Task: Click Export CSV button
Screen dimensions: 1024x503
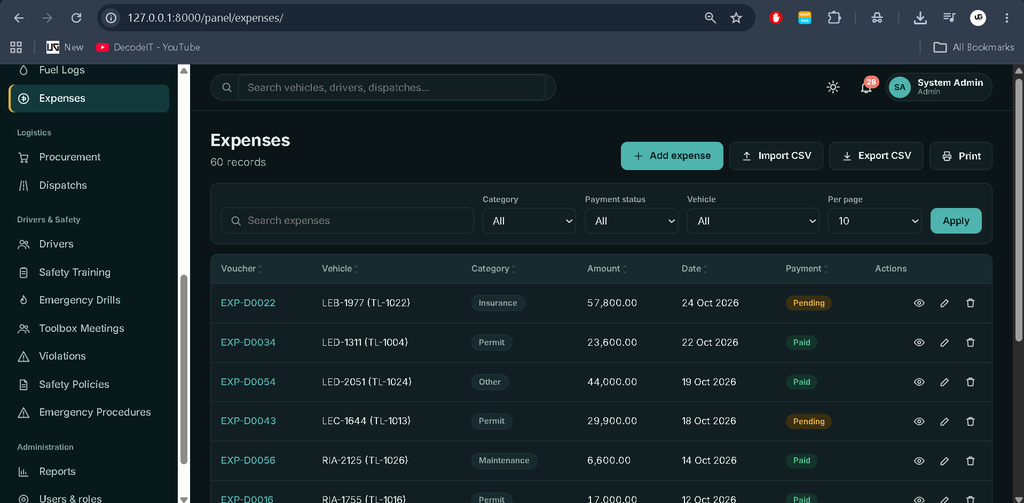Action: (876, 156)
